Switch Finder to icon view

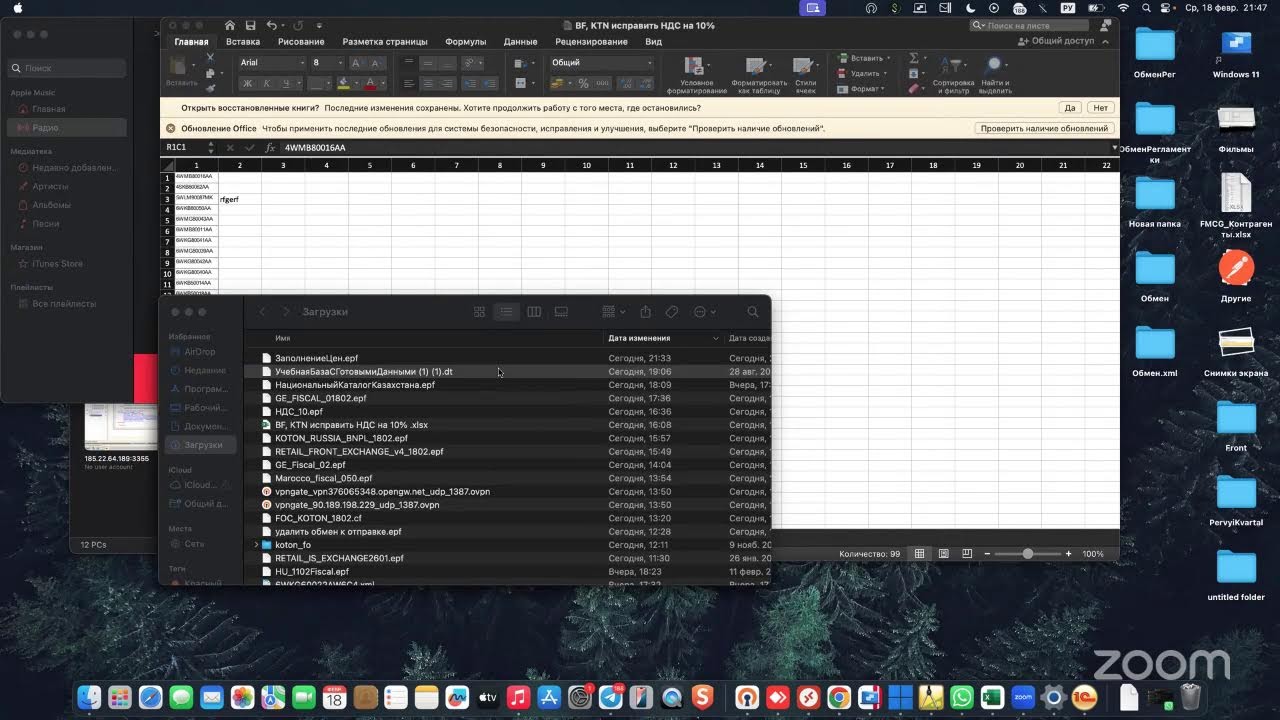click(479, 312)
